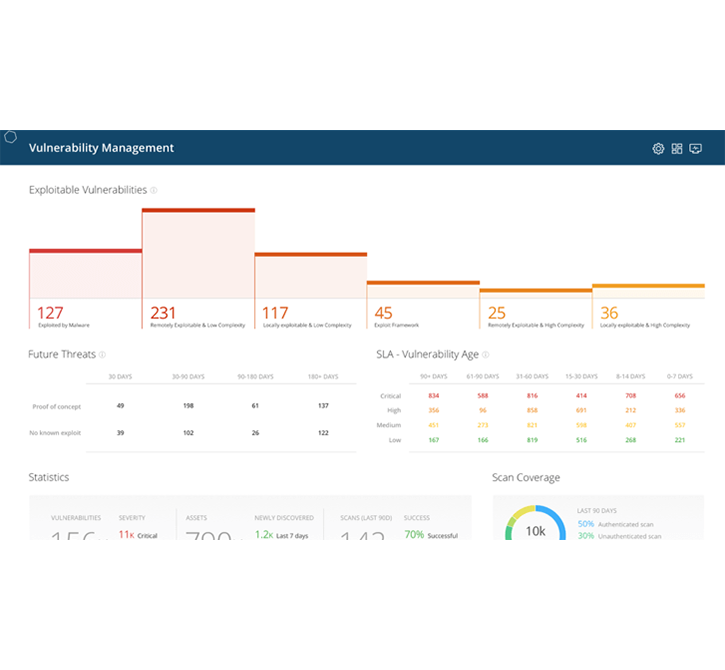Click High 90+ days value 356
The width and height of the screenshot is (725, 670).
(434, 410)
